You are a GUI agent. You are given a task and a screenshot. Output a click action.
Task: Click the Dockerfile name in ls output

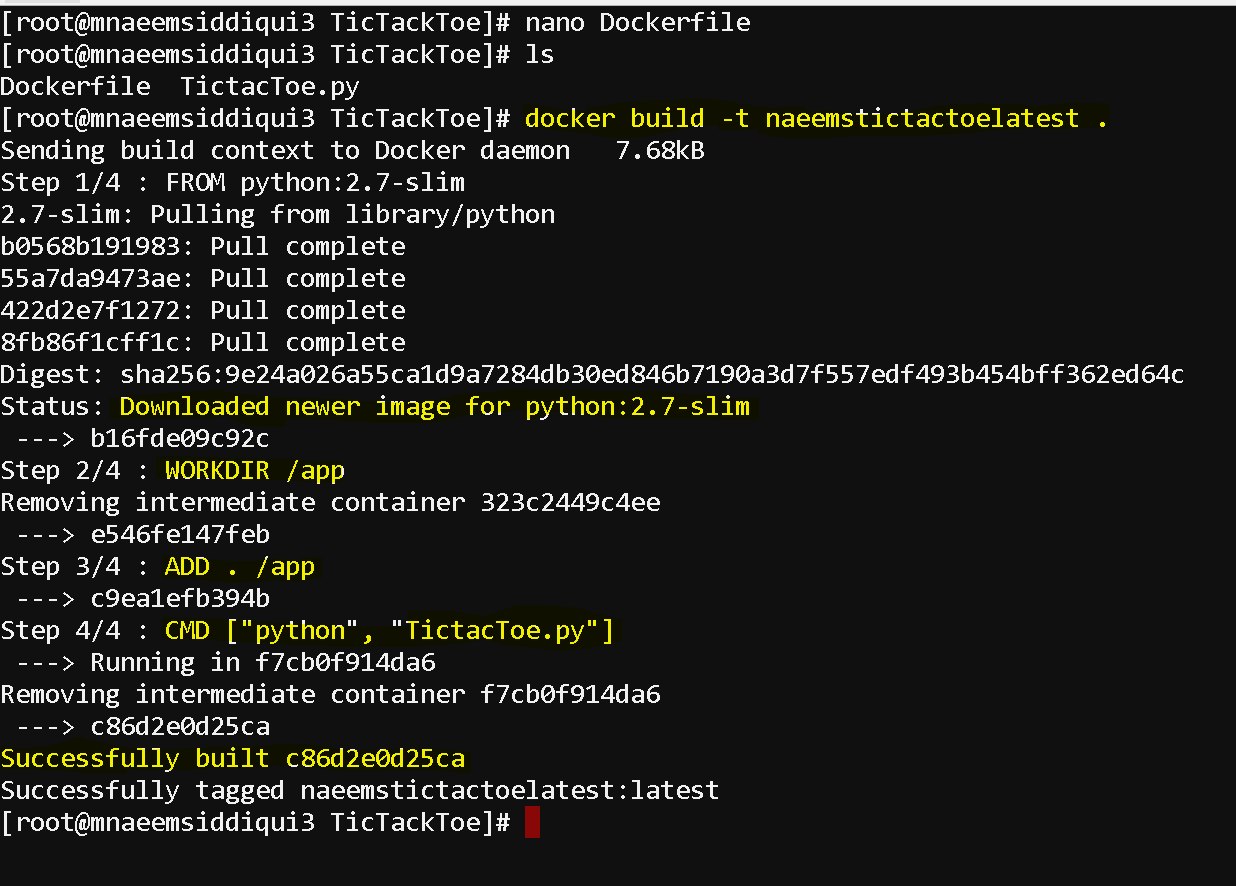(x=75, y=86)
